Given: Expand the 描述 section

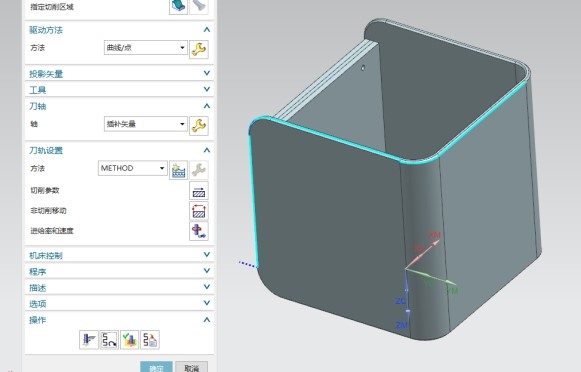Looking at the screenshot, I should pos(207,287).
